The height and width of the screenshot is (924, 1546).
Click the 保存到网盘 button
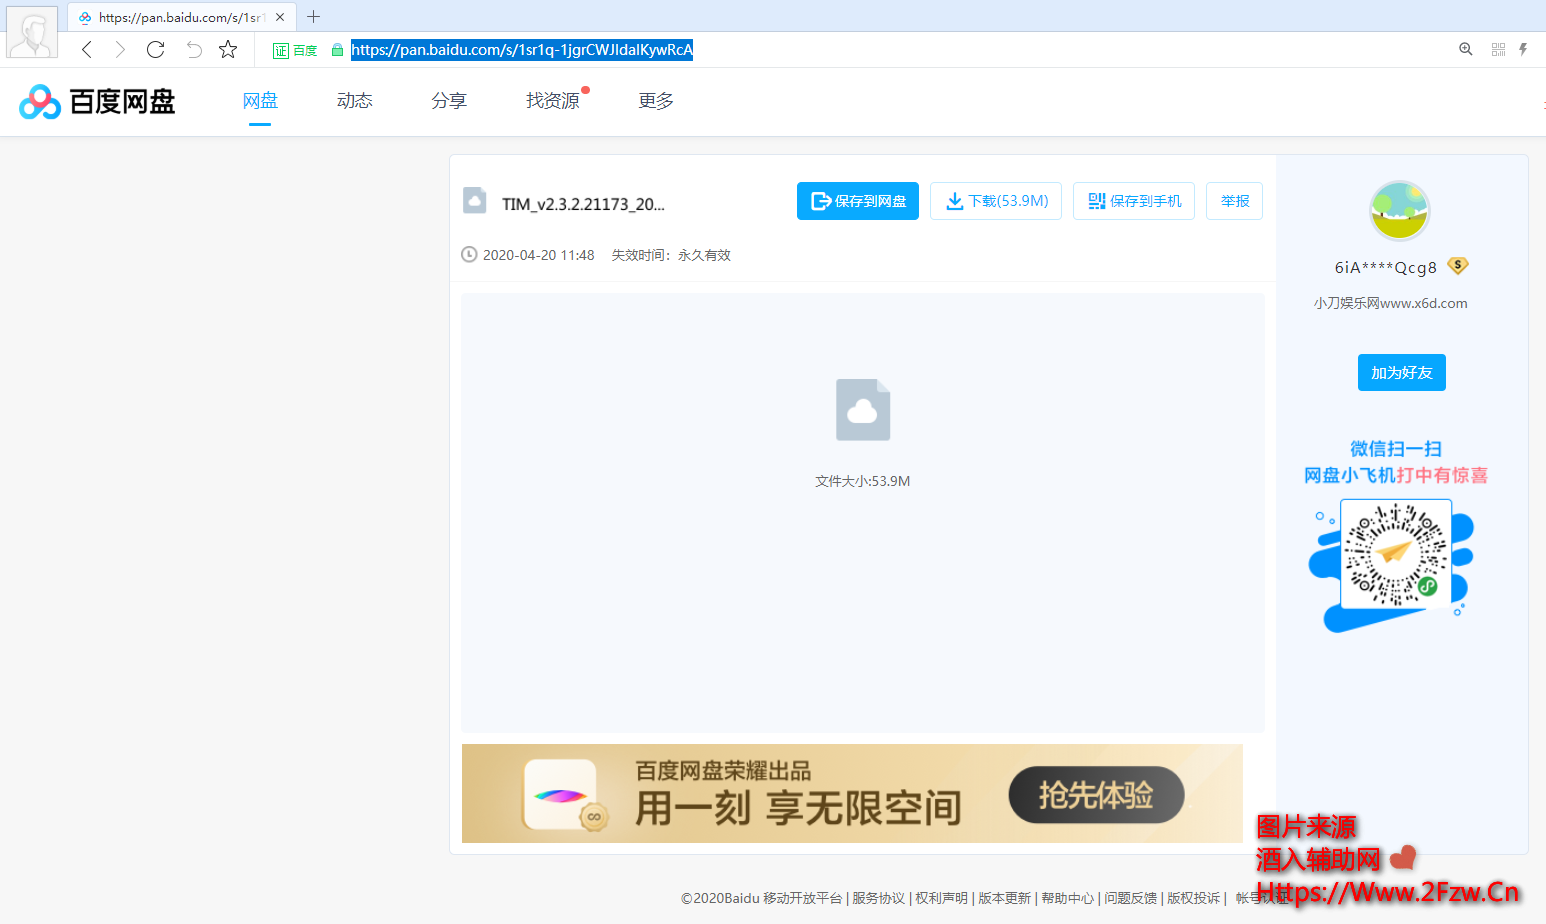click(x=857, y=201)
